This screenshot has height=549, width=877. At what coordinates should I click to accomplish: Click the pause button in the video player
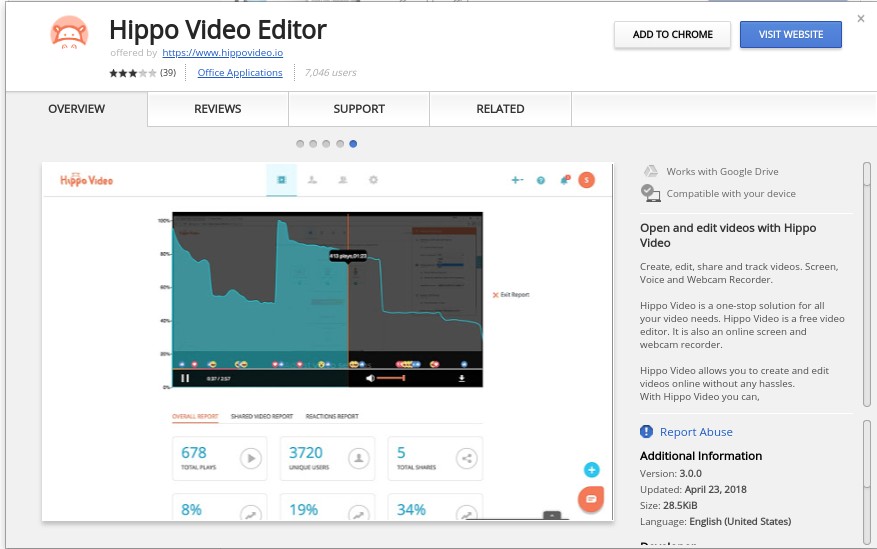pos(185,378)
